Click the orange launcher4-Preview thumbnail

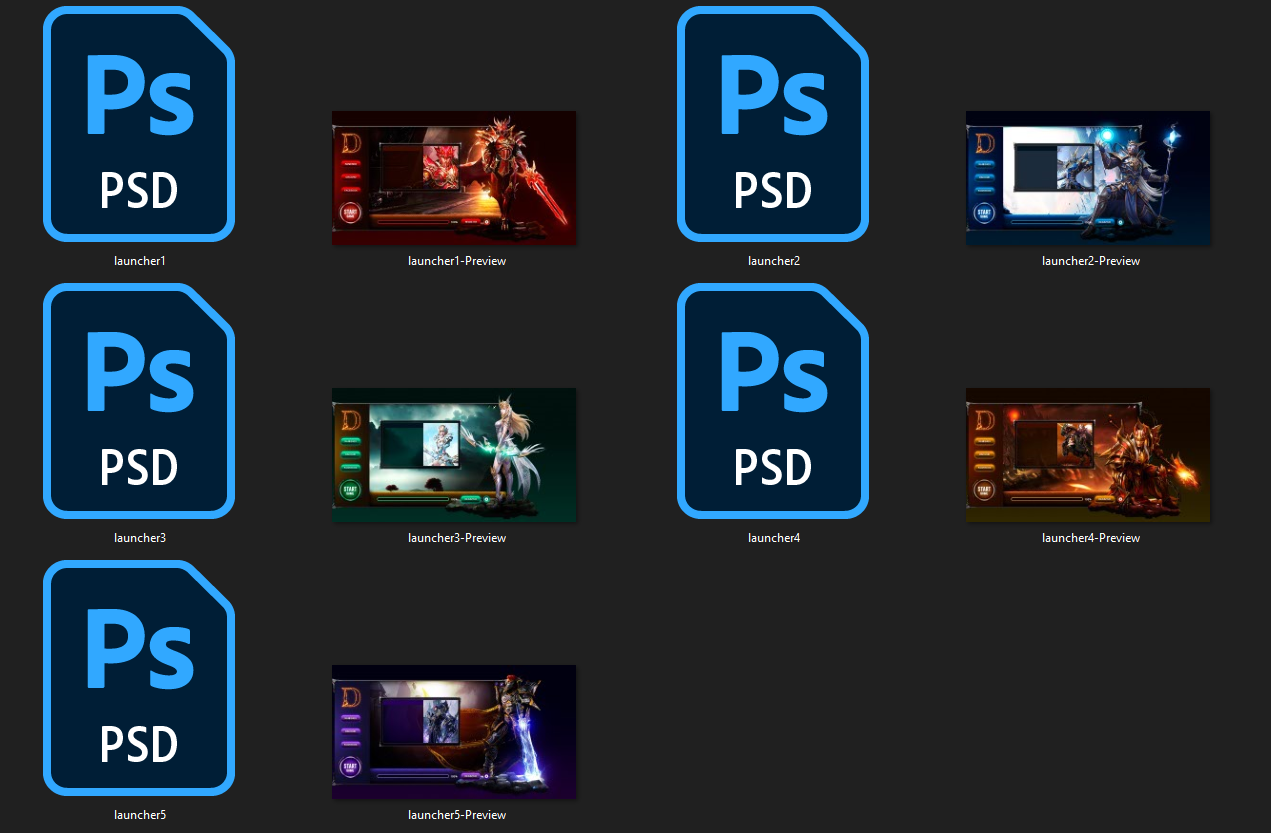tap(1088, 455)
